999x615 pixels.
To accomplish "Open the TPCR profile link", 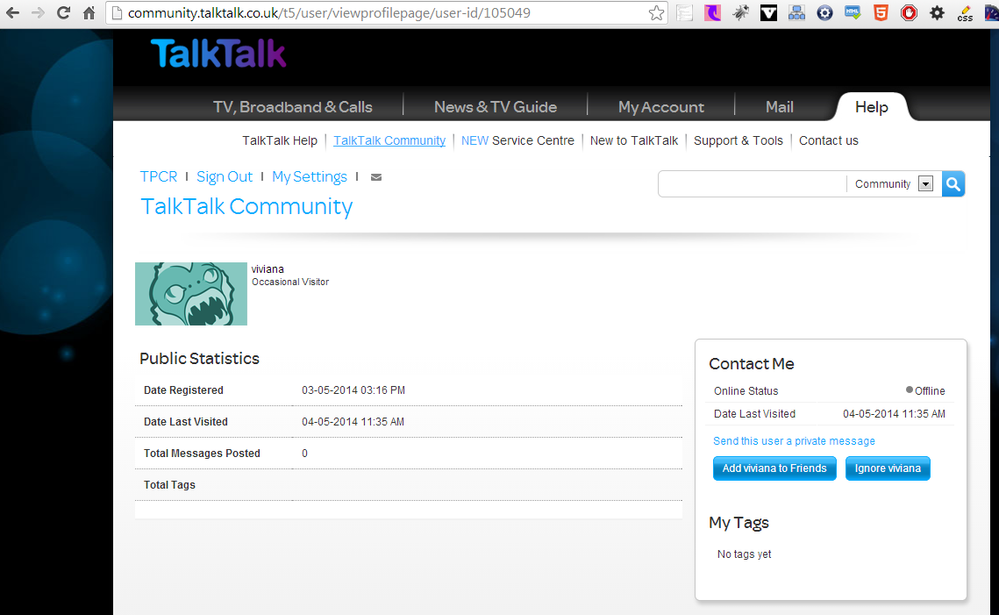I will pos(159,177).
